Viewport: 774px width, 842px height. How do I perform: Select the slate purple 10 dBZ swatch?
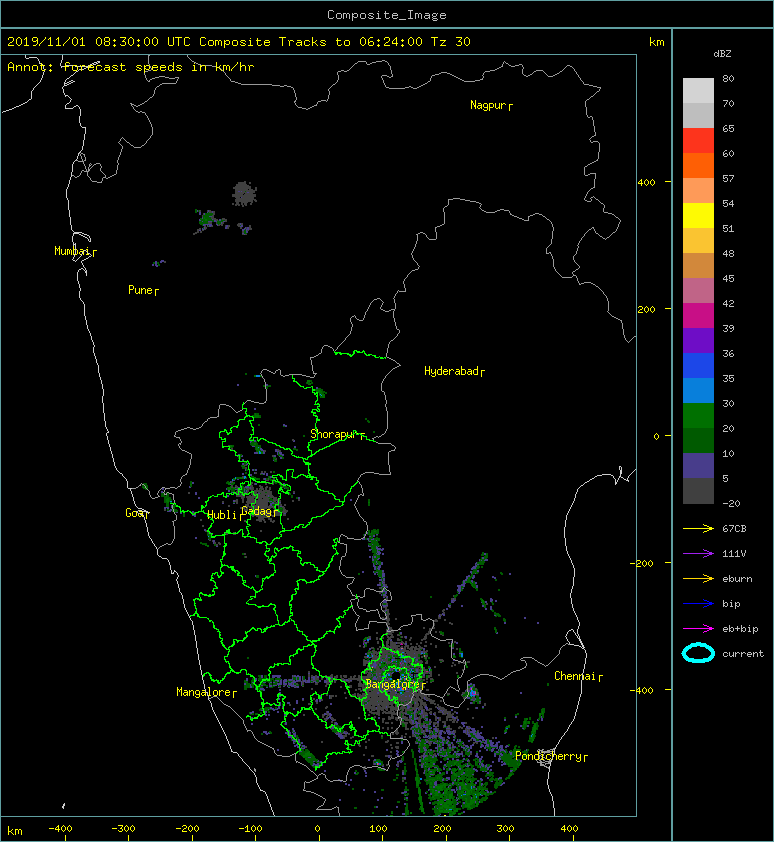(x=698, y=465)
